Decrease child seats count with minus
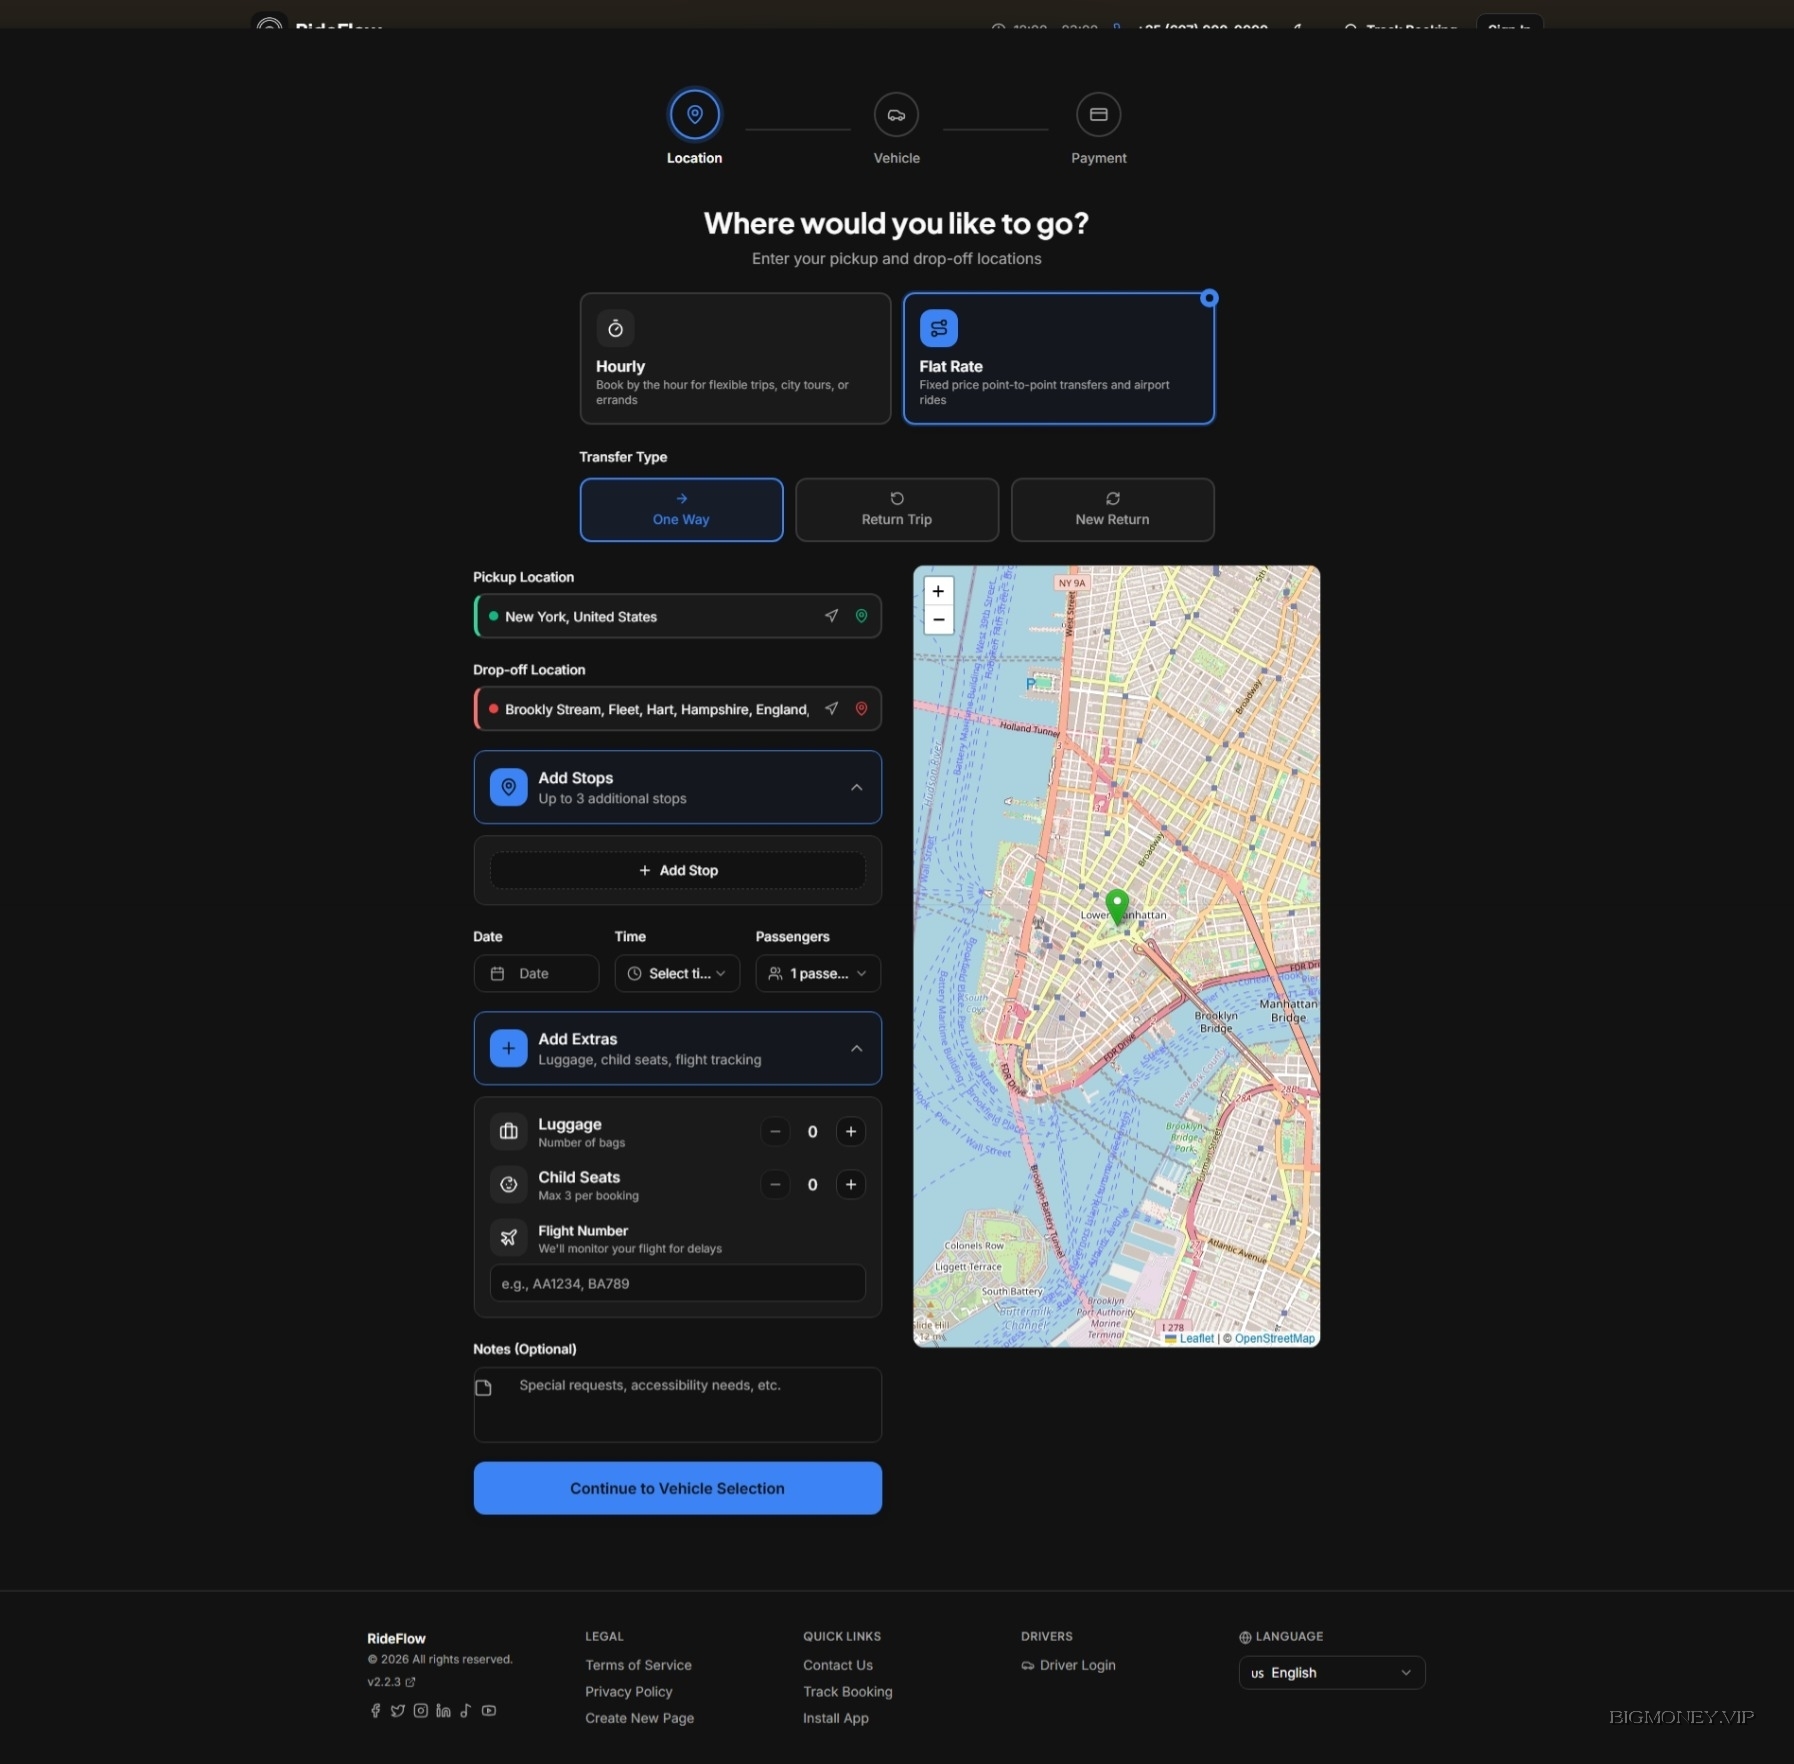This screenshot has height=1764, width=1794. click(x=775, y=1185)
